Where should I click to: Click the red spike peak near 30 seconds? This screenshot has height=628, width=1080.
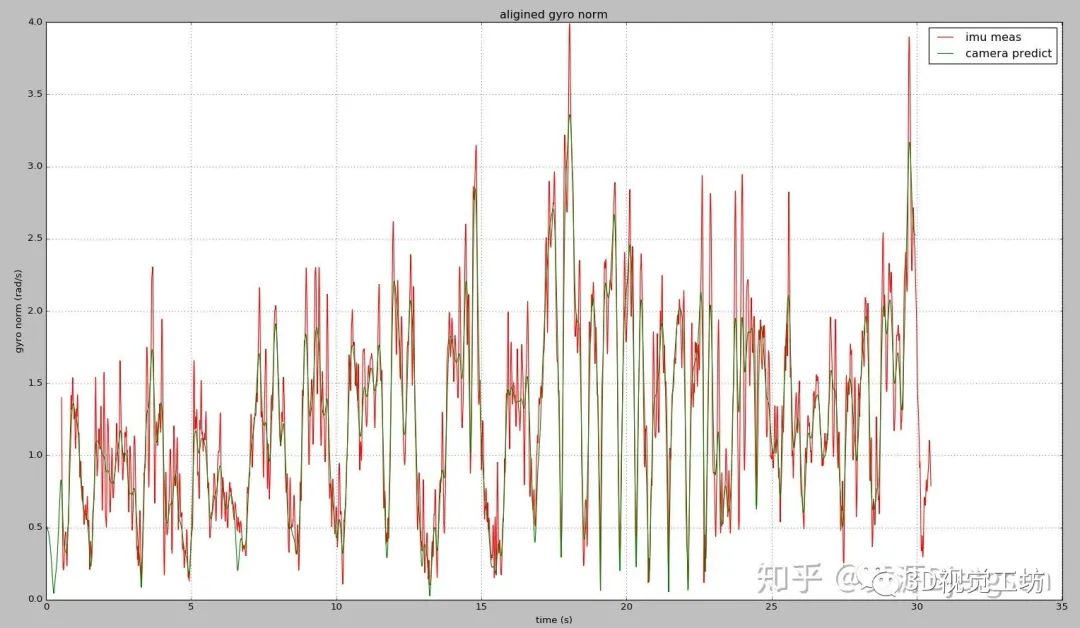[x=909, y=39]
